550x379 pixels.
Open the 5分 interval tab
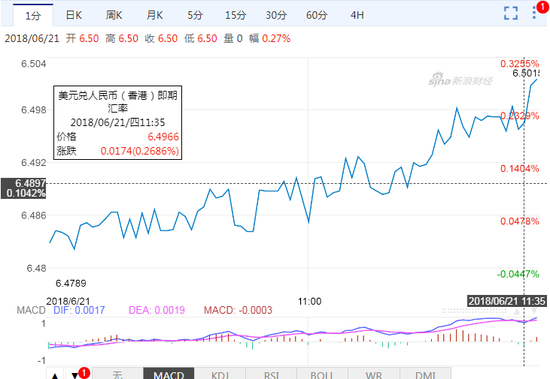pyautogui.click(x=195, y=15)
